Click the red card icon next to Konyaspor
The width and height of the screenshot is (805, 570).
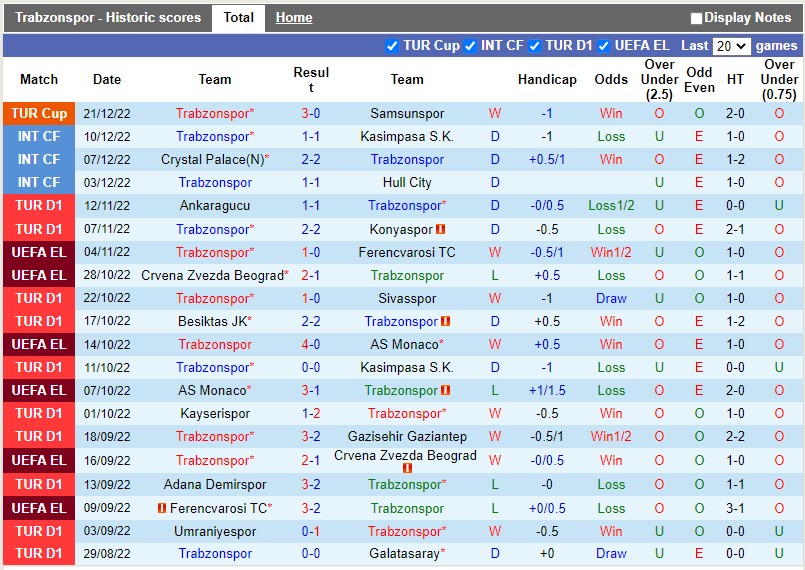click(441, 229)
